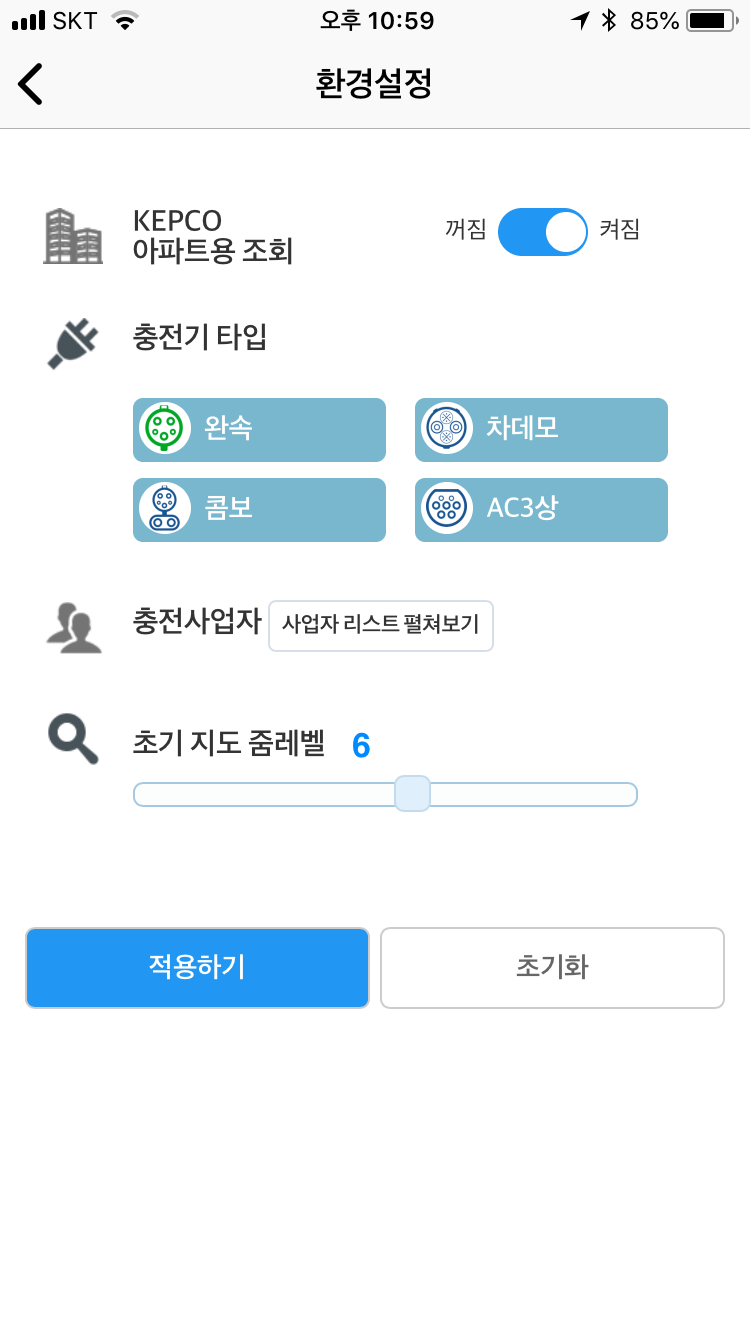Tap the KEPCO apartment building icon
Image resolution: width=750 pixels, height=1334 pixels.
[x=73, y=236]
